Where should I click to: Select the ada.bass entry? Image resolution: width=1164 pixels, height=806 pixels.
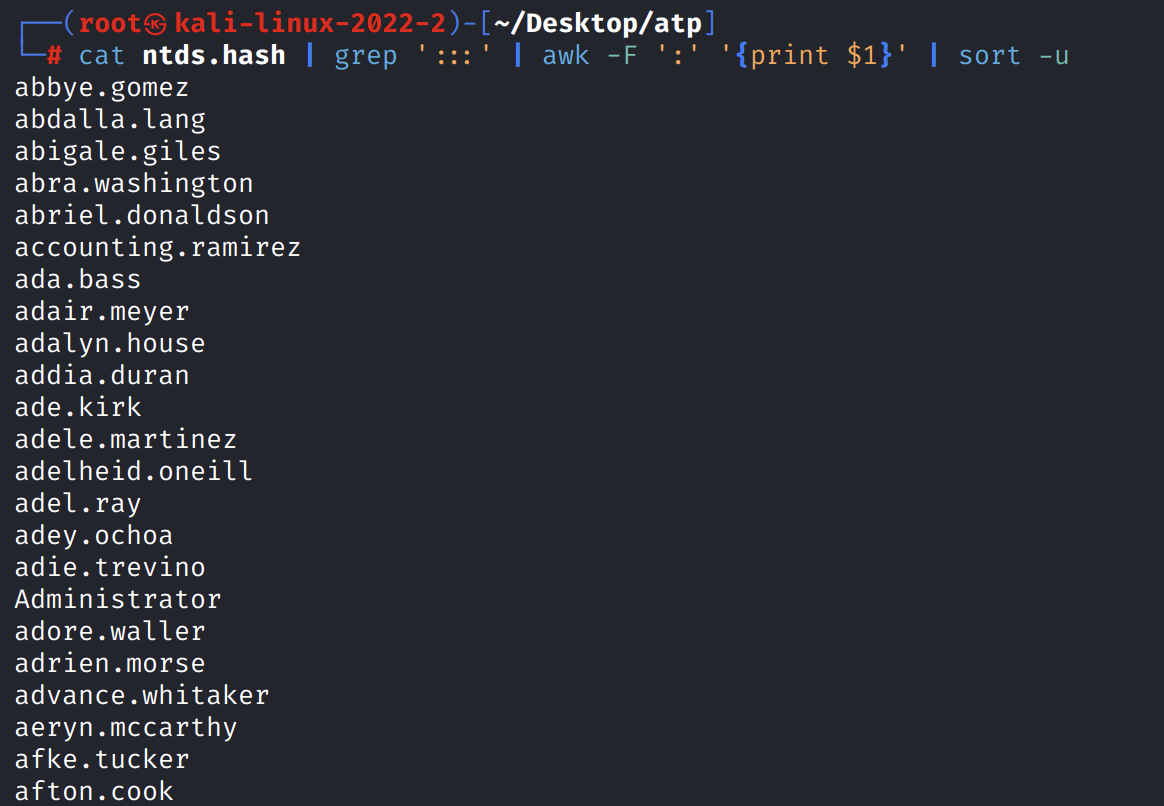[78, 279]
